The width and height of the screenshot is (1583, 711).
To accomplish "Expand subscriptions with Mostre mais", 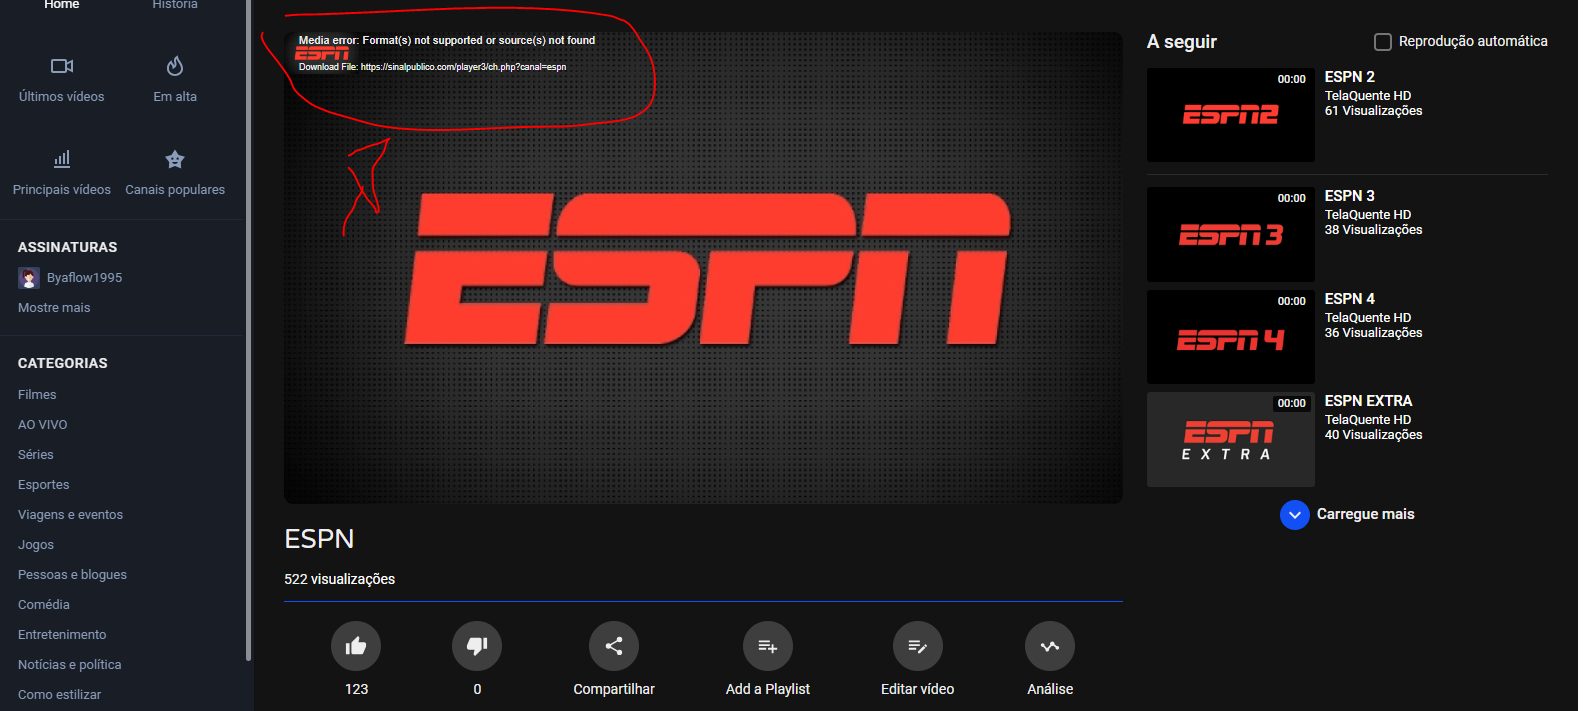I will [54, 308].
